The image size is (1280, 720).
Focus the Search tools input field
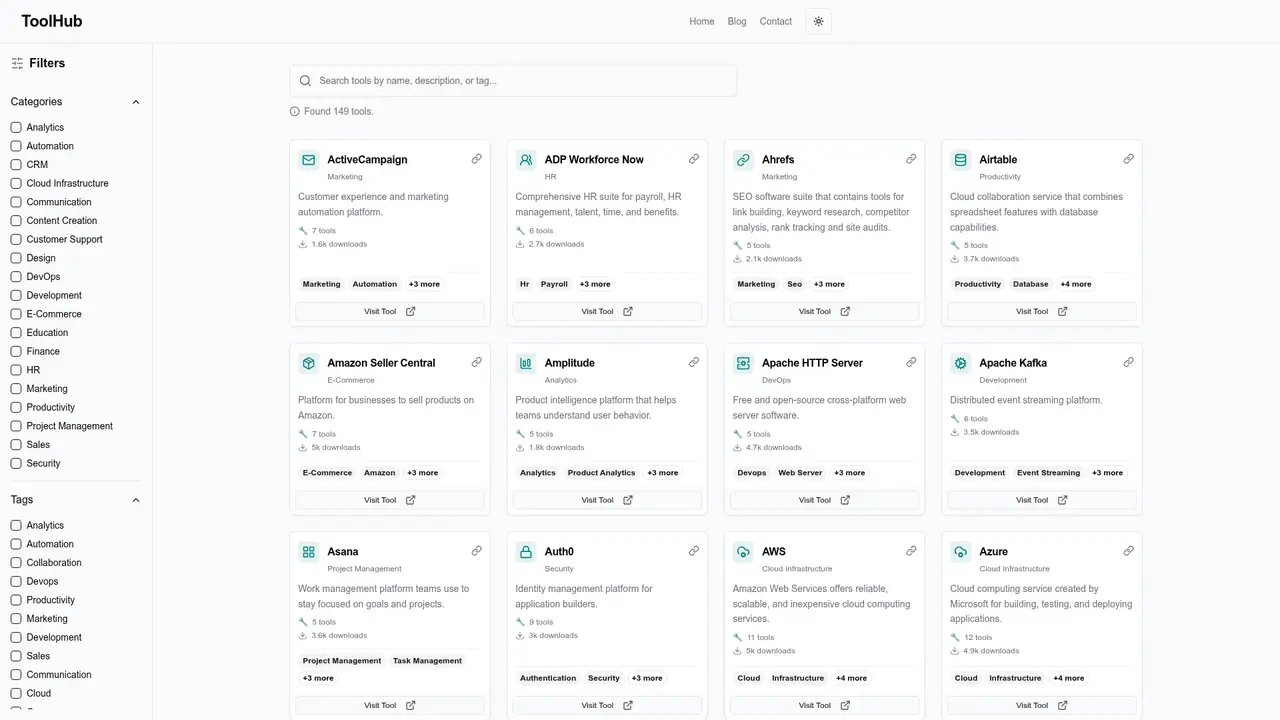click(513, 81)
